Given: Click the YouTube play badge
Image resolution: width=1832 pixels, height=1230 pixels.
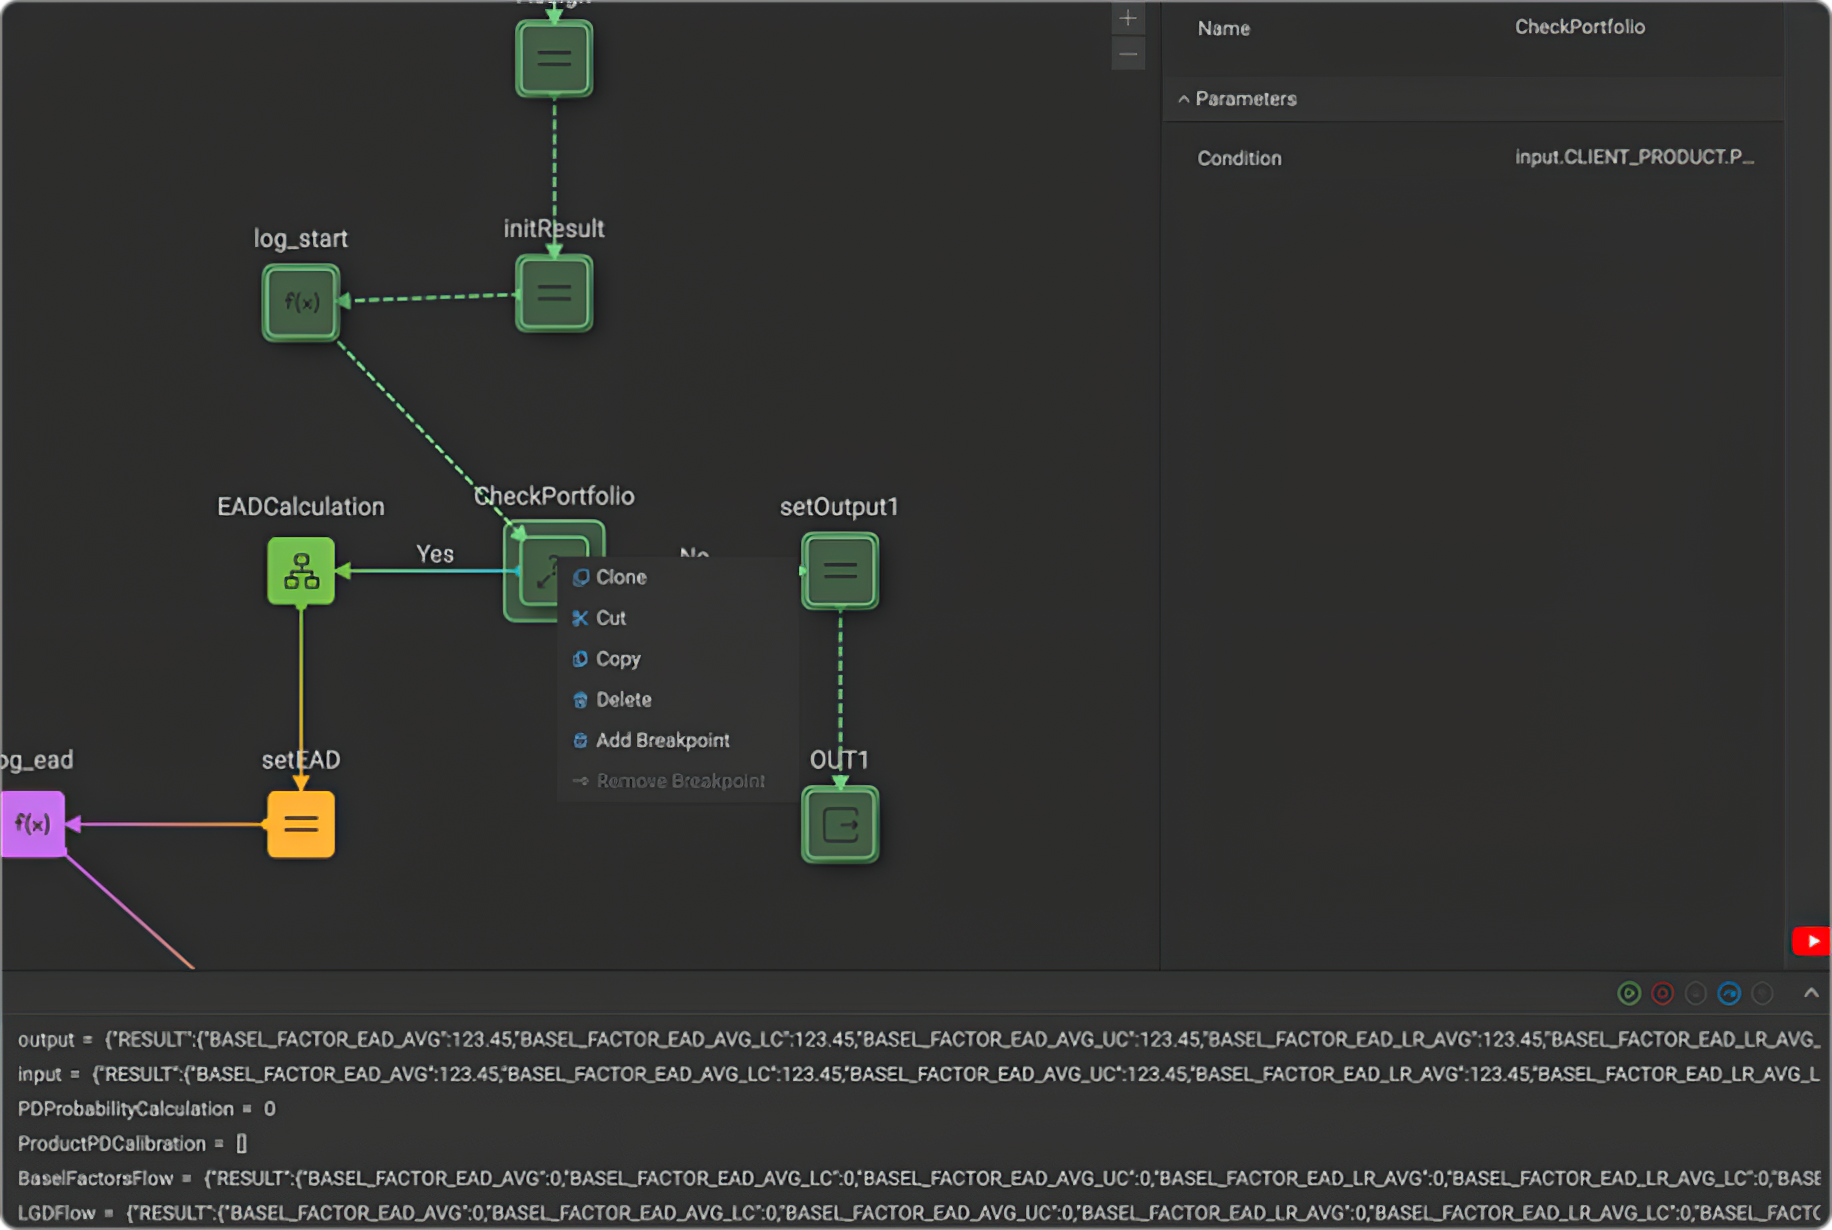Looking at the screenshot, I should pos(1812,941).
